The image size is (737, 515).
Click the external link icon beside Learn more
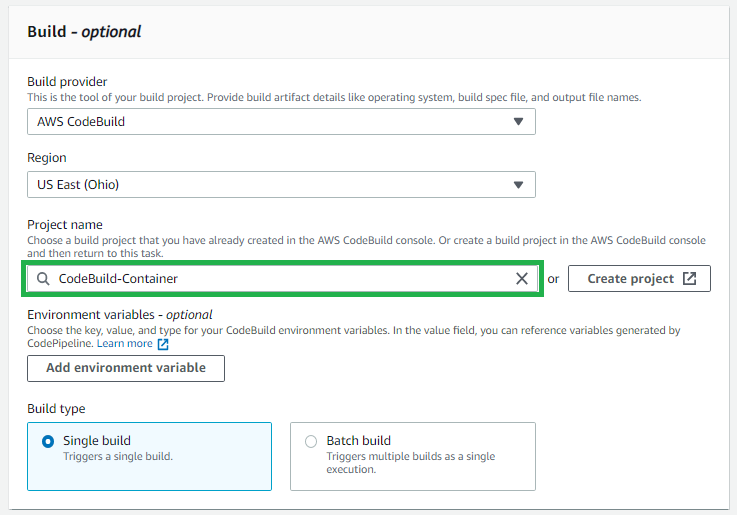point(163,344)
